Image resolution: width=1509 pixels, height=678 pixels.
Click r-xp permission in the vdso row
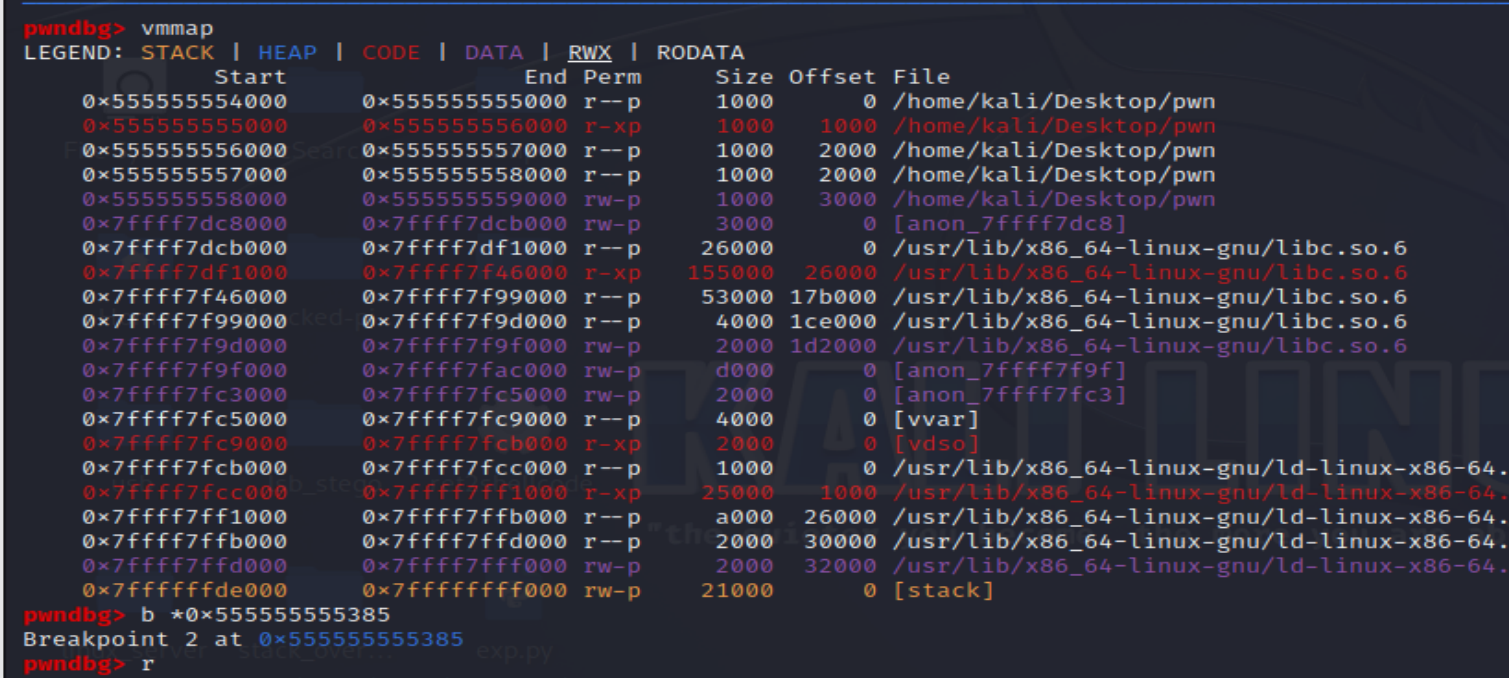click(x=612, y=444)
